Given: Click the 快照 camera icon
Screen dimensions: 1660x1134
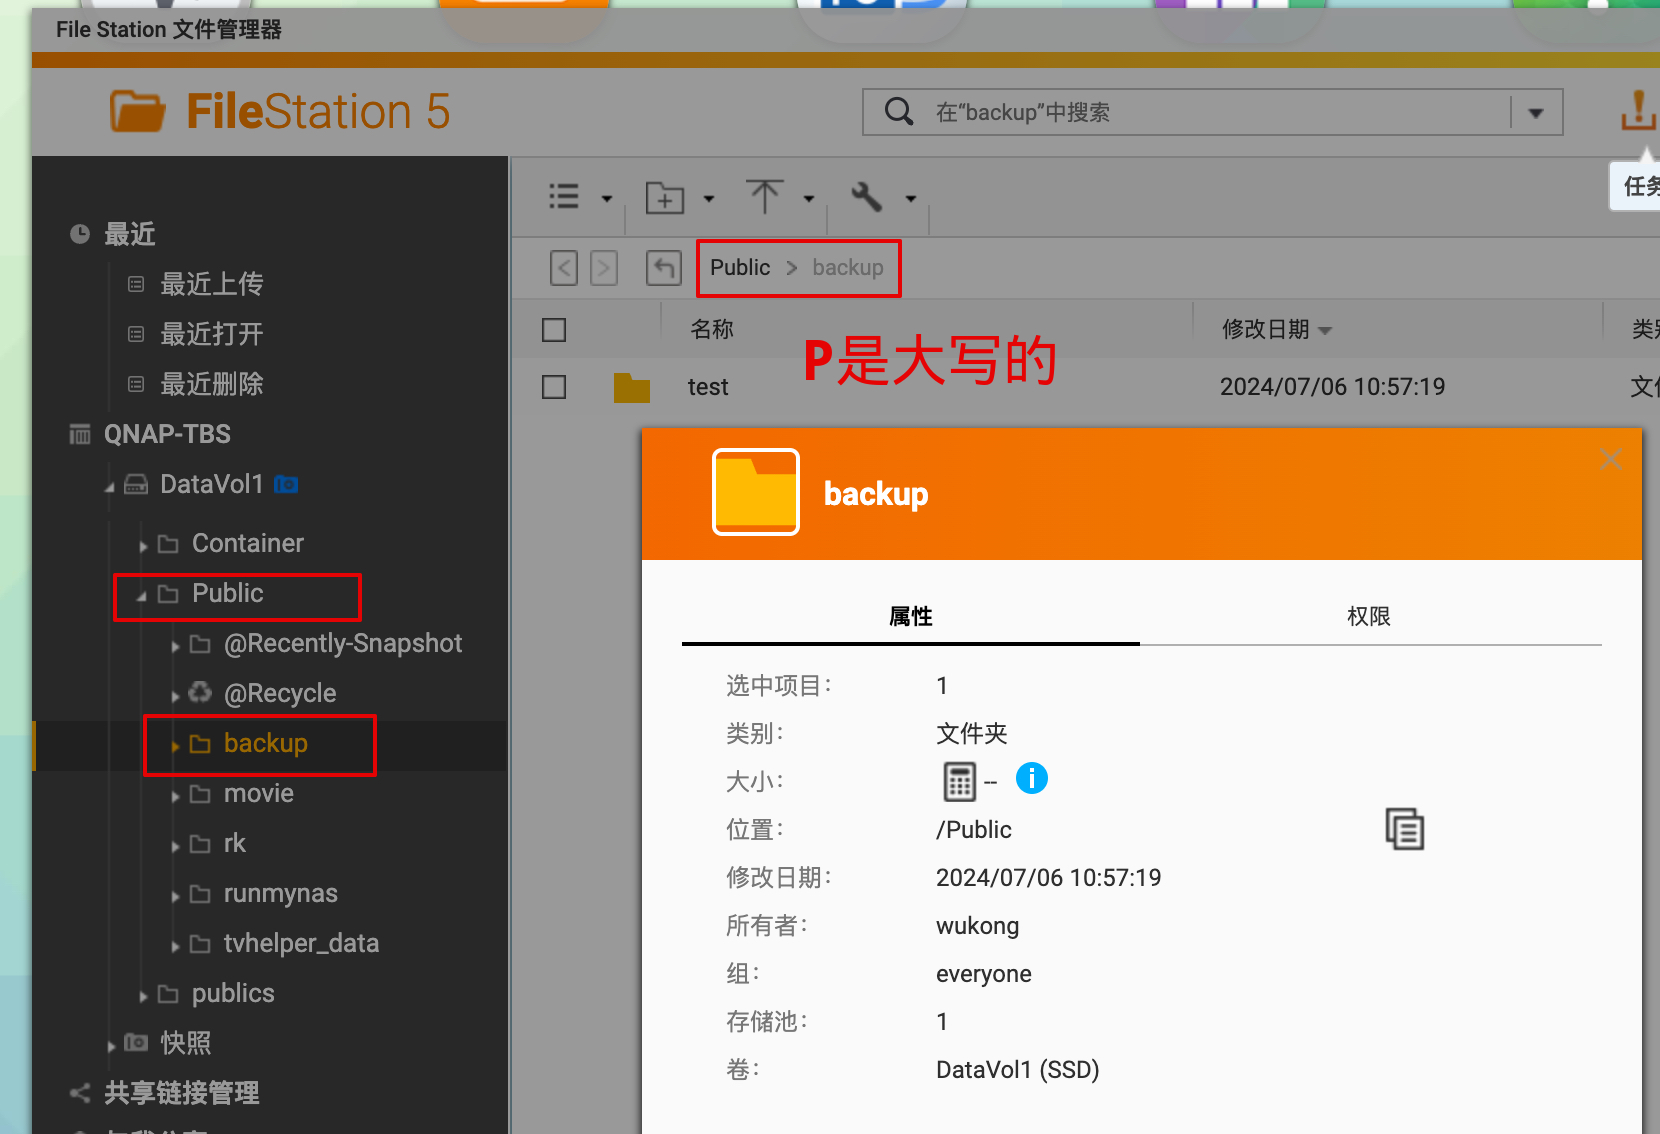Looking at the screenshot, I should 136,1043.
